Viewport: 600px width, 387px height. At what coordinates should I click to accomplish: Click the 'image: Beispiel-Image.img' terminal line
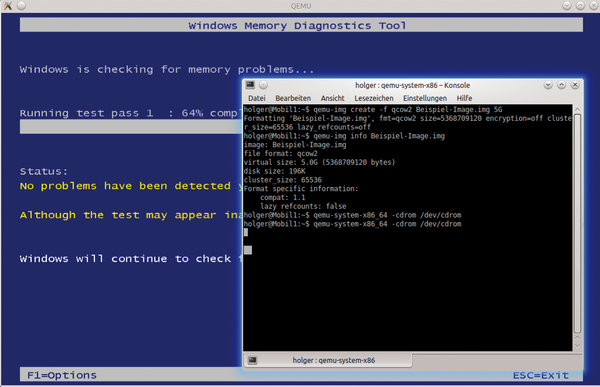(x=295, y=145)
